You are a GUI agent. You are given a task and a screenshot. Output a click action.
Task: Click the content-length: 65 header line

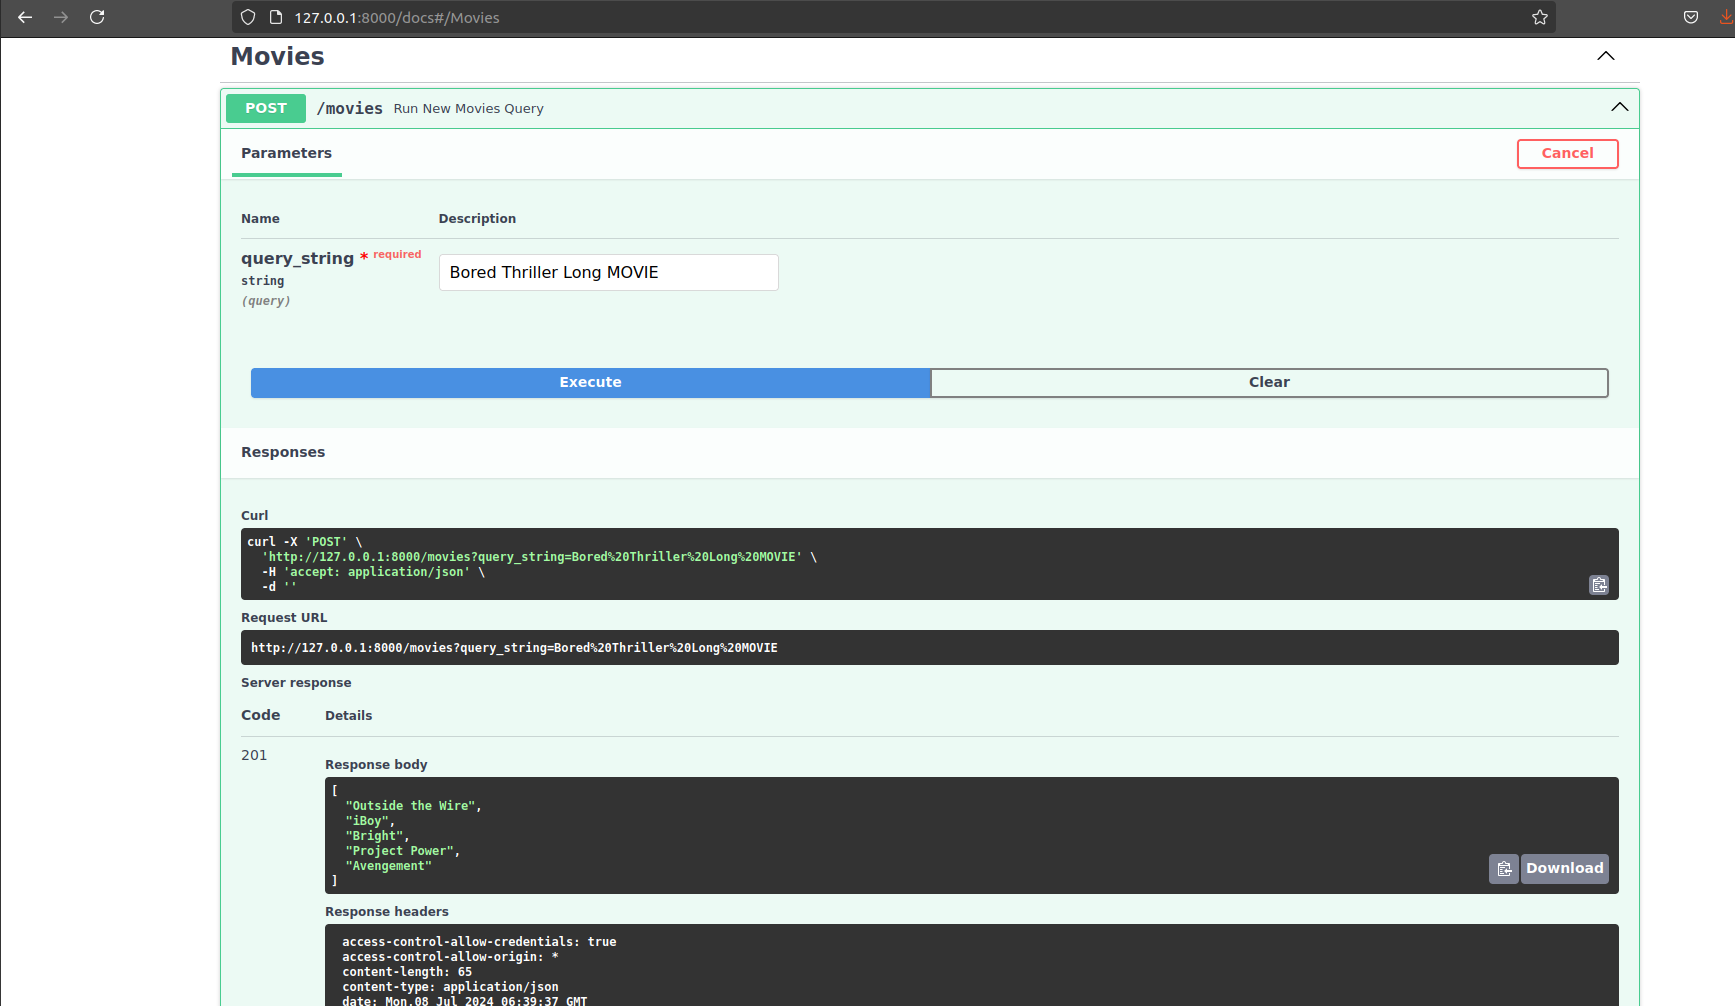407,972
